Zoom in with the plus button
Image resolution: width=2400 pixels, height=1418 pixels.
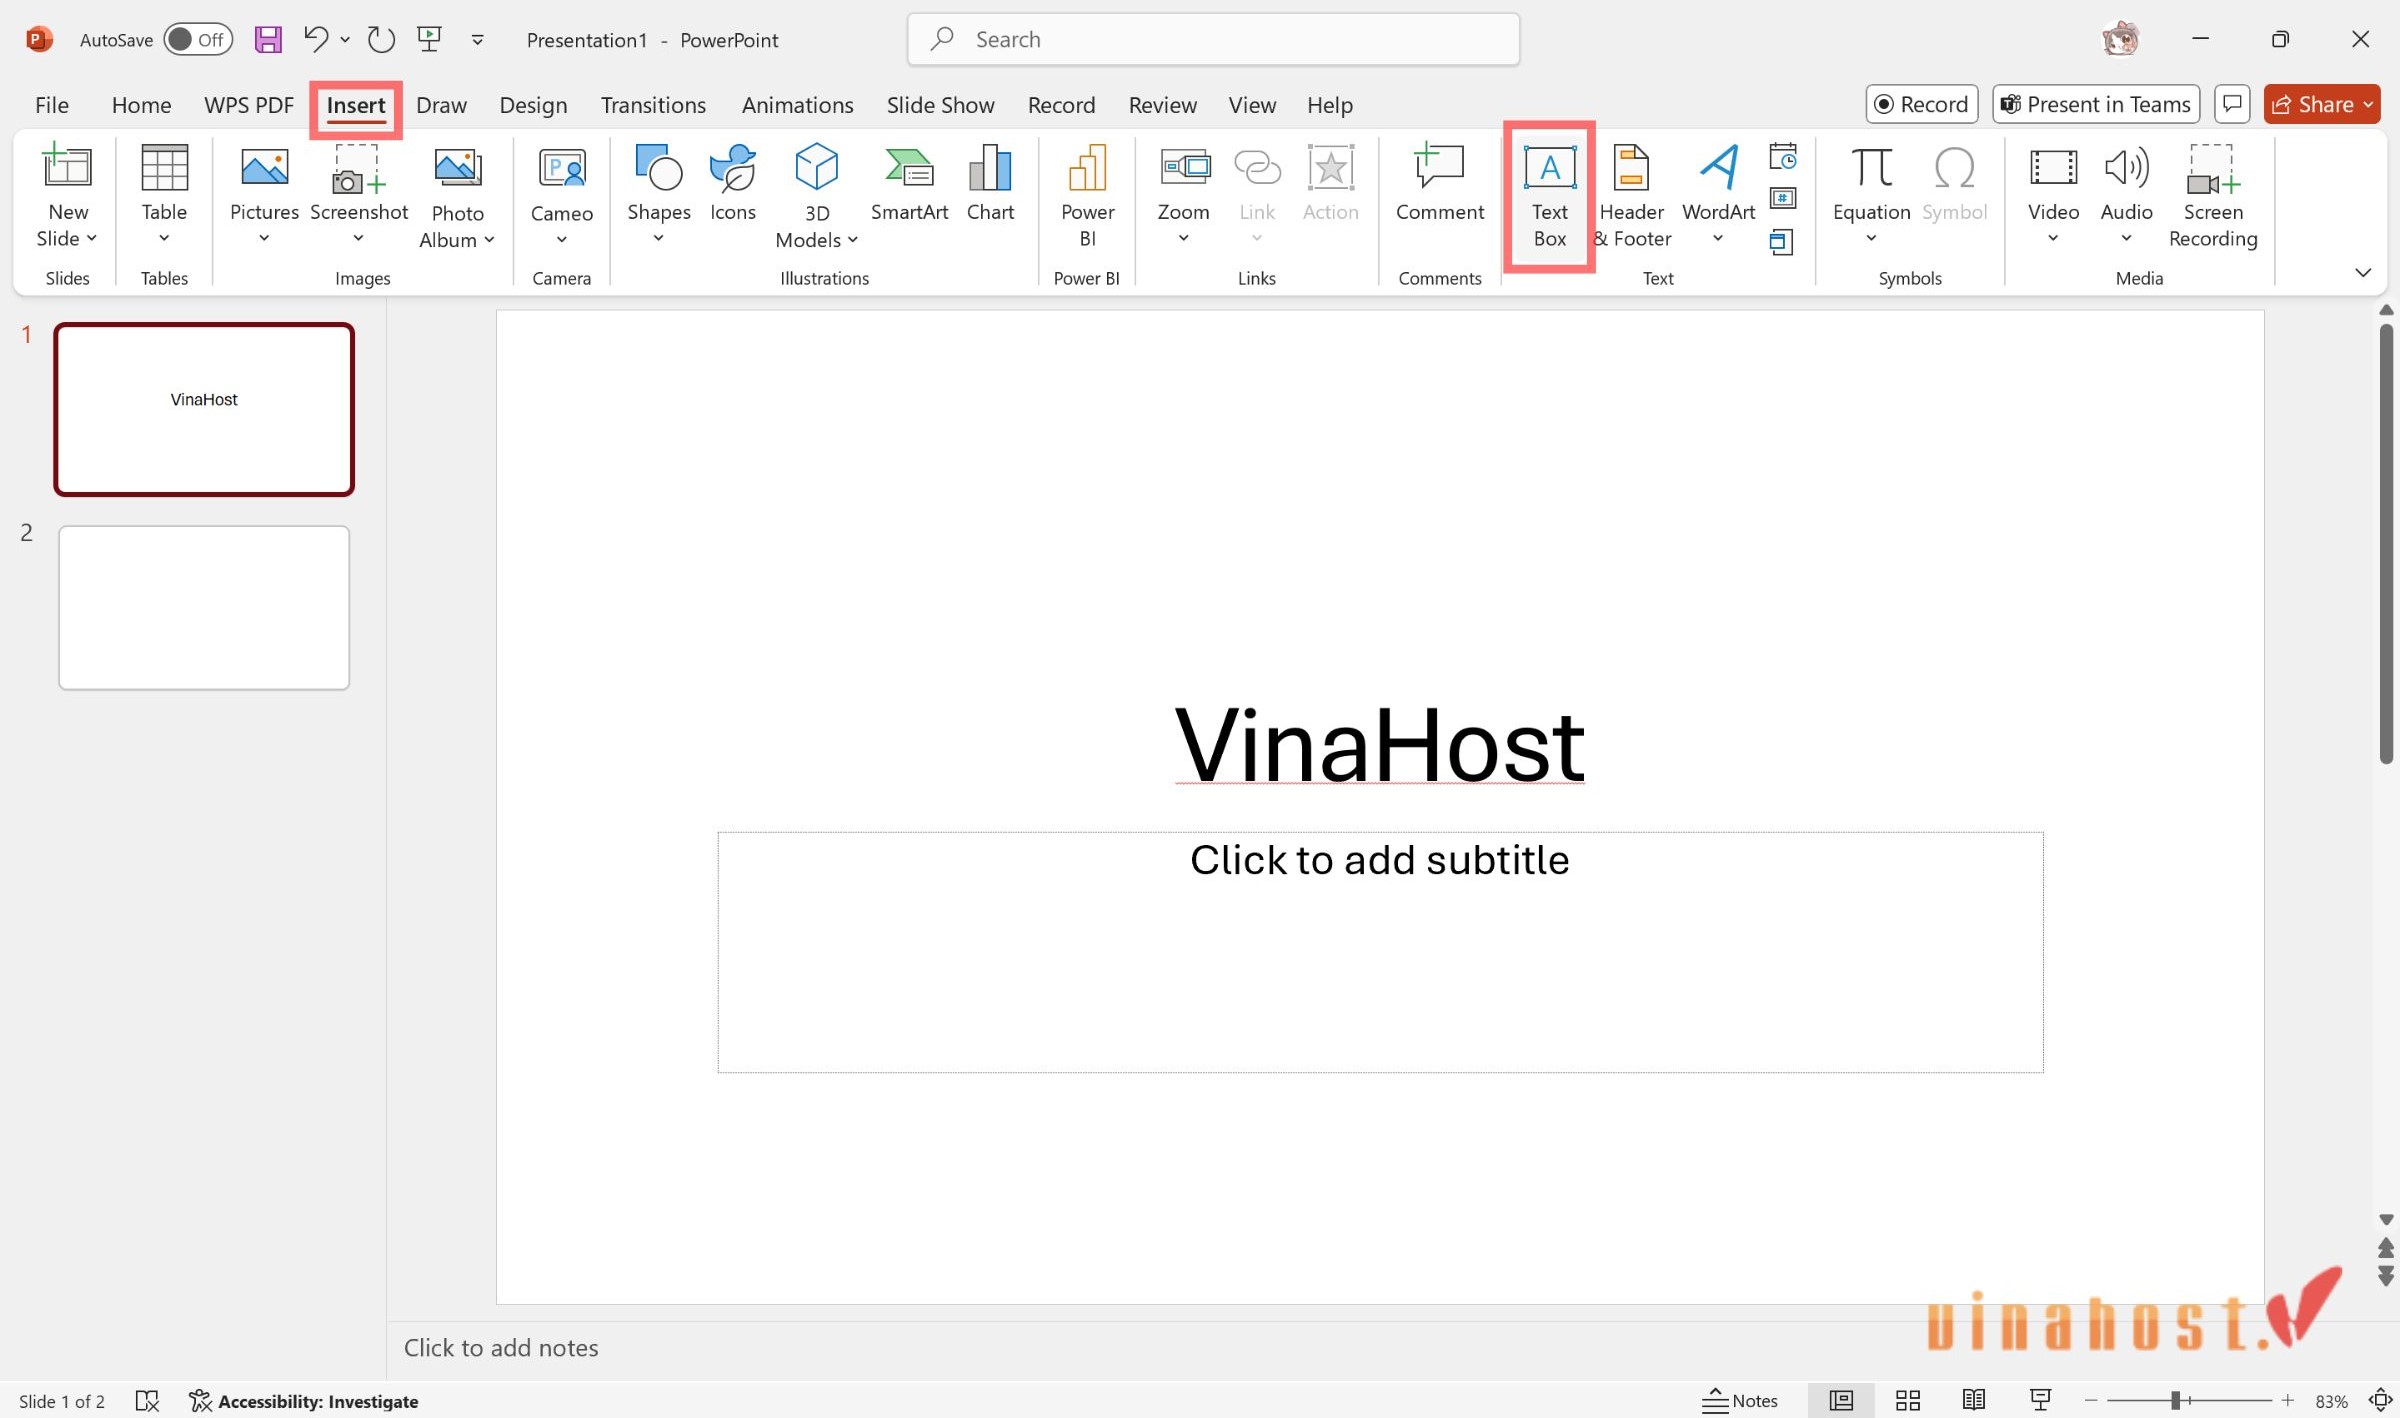(x=2287, y=1400)
